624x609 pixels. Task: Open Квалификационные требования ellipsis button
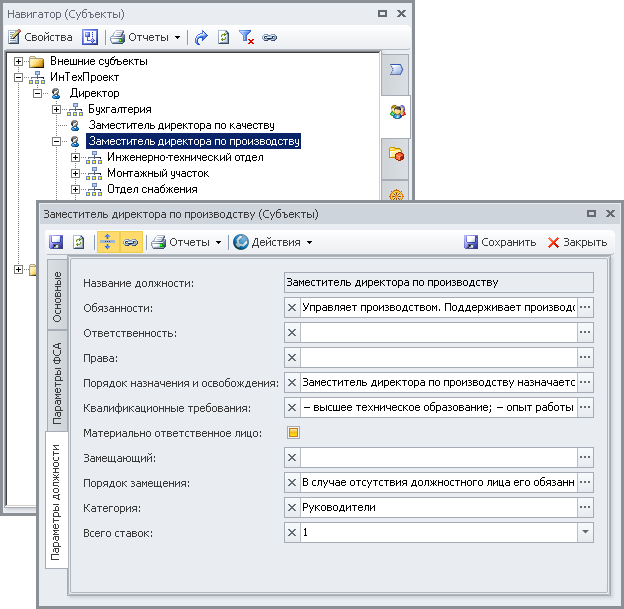pos(585,408)
